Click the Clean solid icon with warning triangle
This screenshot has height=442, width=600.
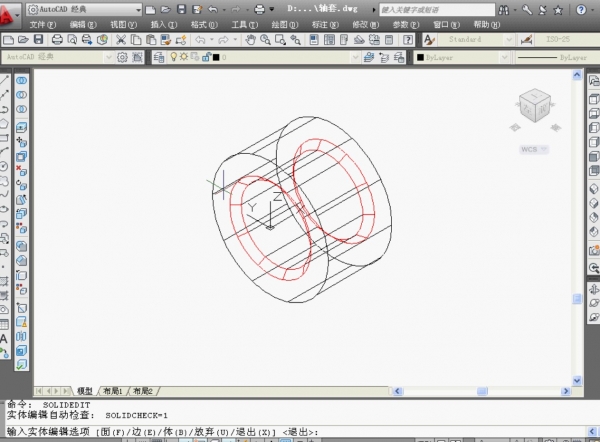click(21, 322)
